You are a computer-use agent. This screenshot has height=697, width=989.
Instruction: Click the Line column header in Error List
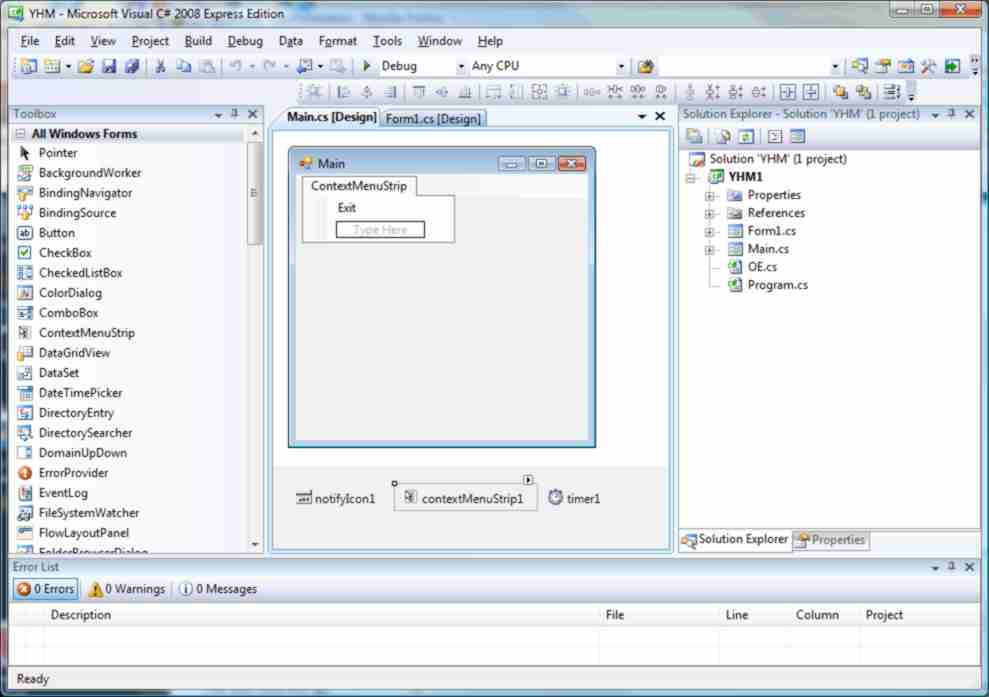737,615
